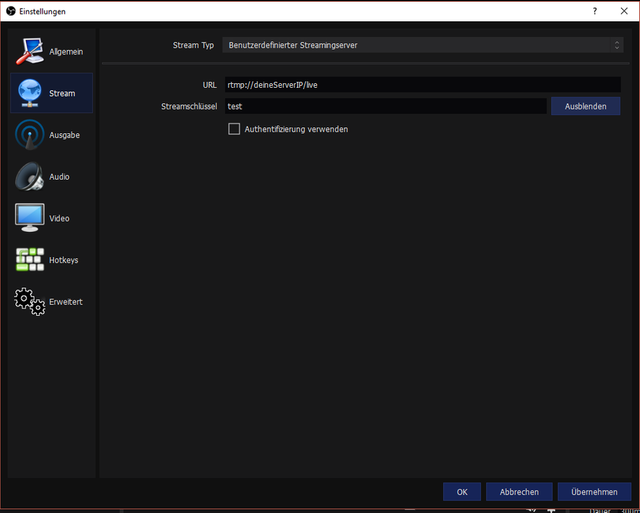Open the Stream Typ dropdown
The height and width of the screenshot is (513, 640).
[x=423, y=45]
